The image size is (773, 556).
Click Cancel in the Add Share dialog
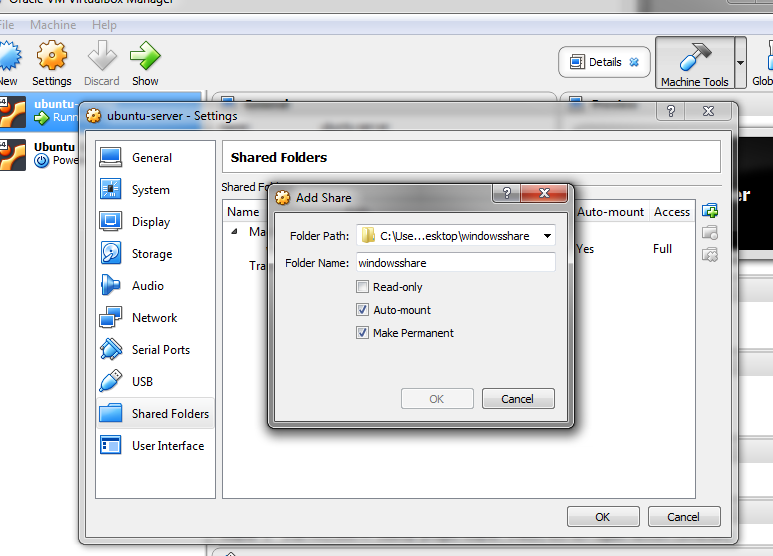518,399
